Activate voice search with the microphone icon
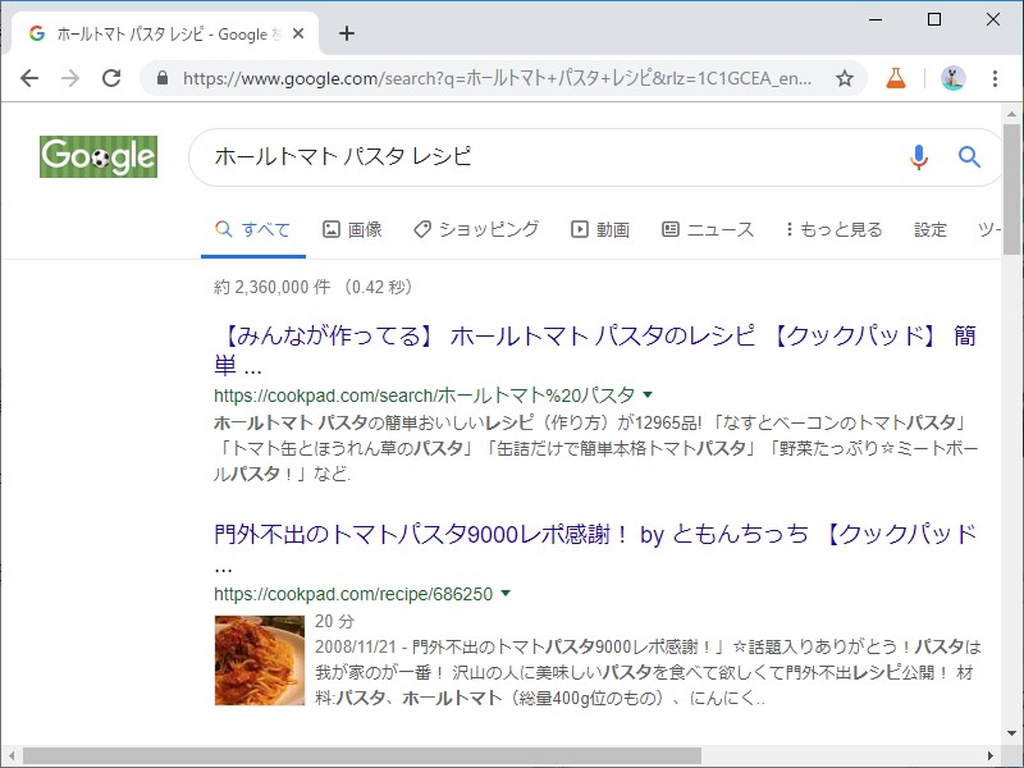This screenshot has width=1024, height=768. 919,157
